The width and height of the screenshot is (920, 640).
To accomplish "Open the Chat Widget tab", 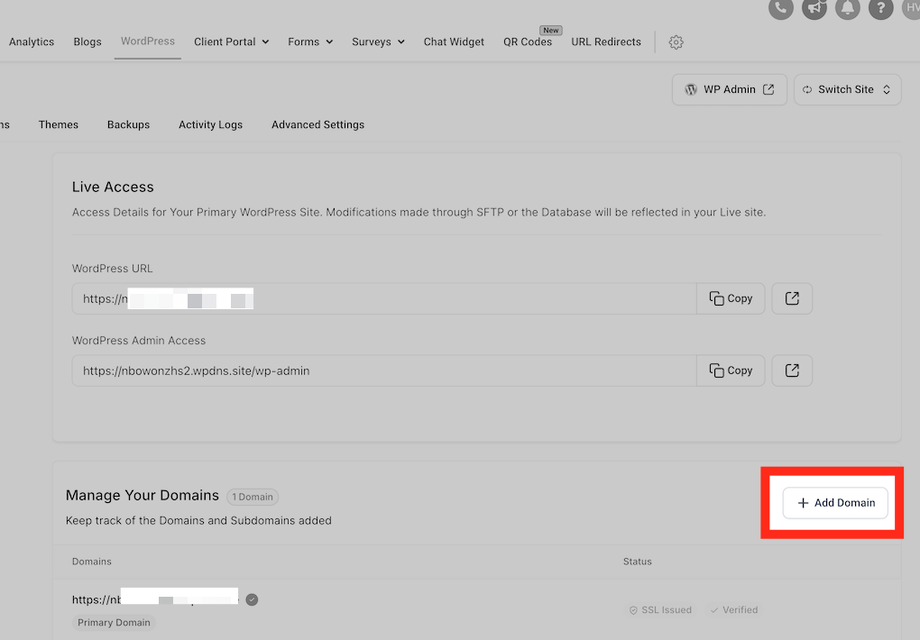I will coord(454,42).
